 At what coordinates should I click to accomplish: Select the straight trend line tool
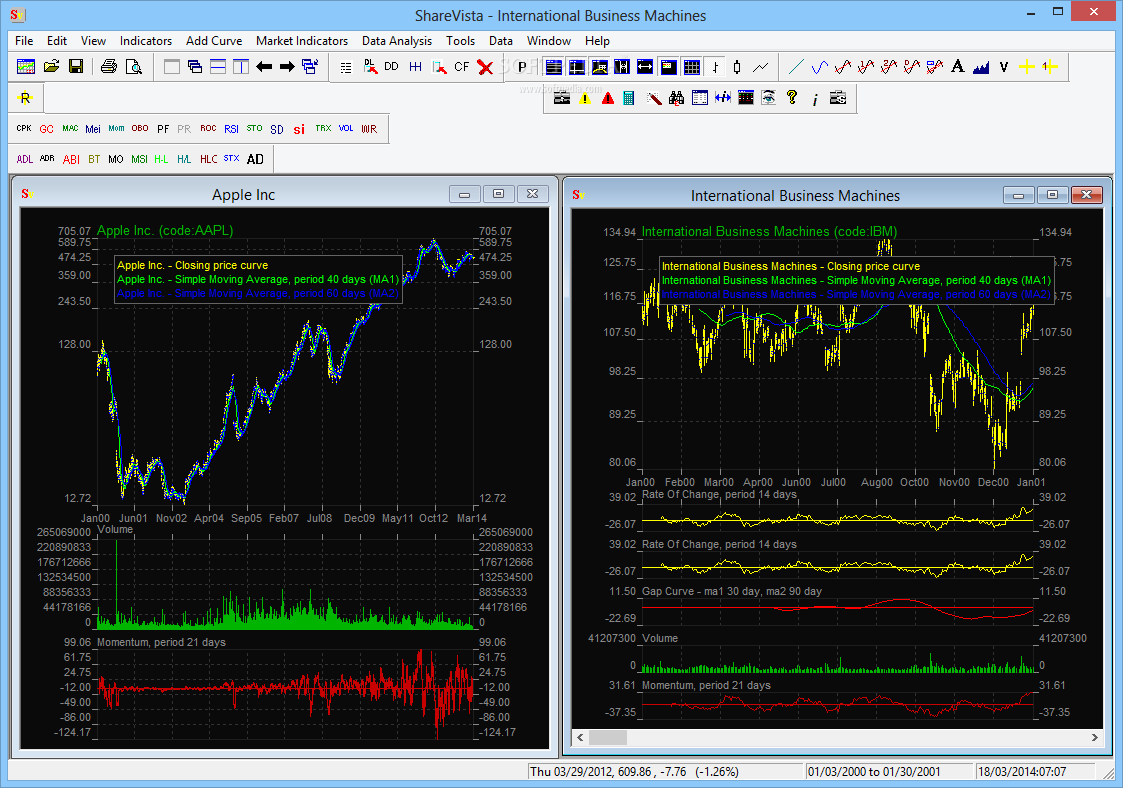click(x=796, y=67)
